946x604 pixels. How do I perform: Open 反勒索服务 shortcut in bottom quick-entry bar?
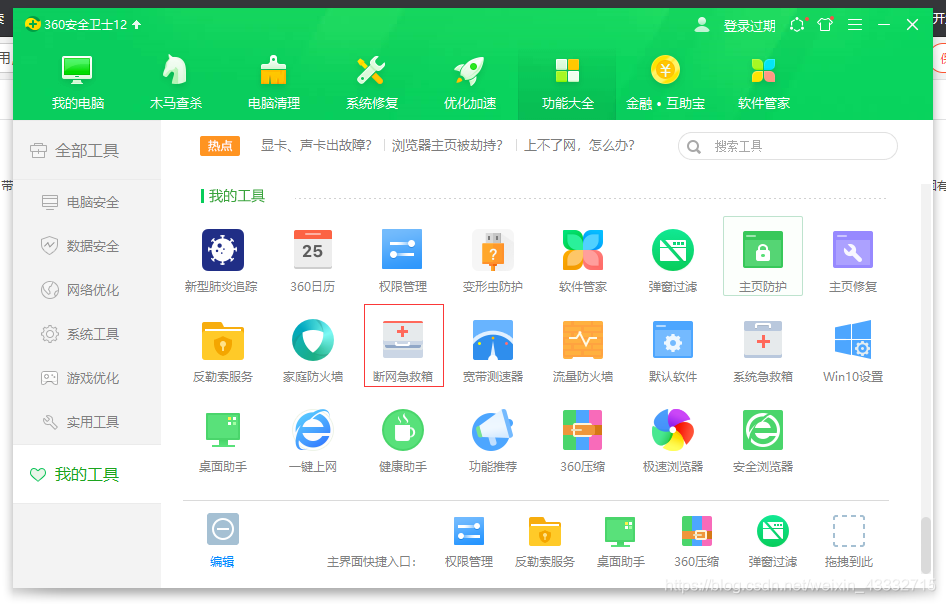(544, 541)
